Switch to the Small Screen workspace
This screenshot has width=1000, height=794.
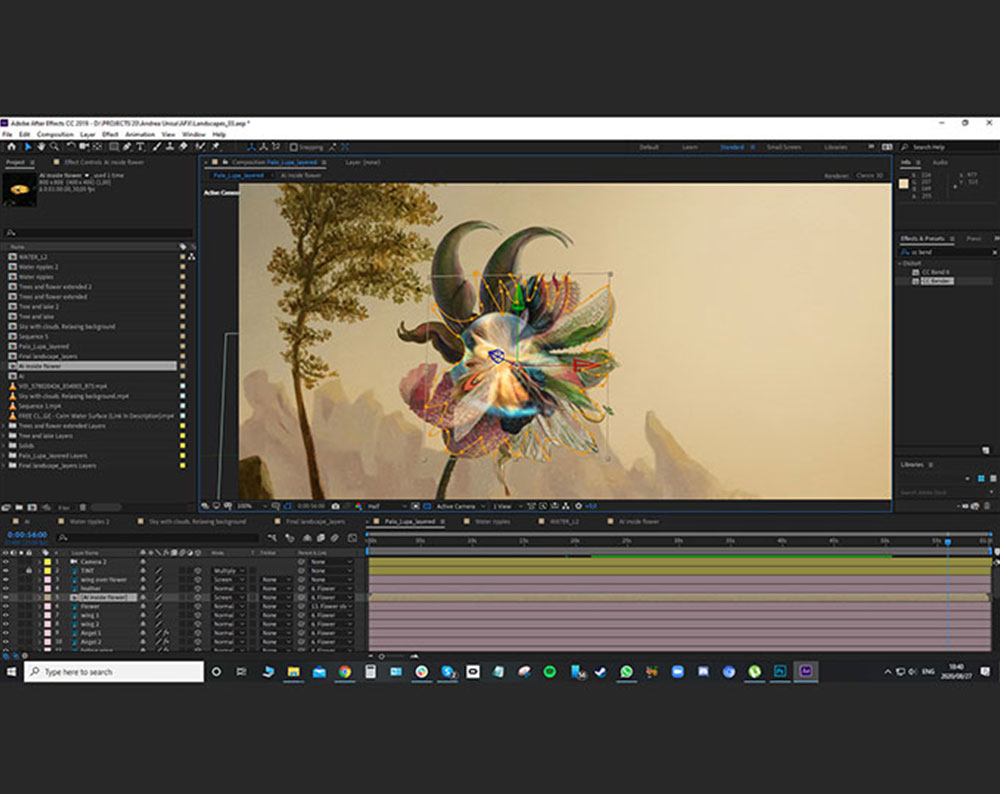tap(783, 147)
